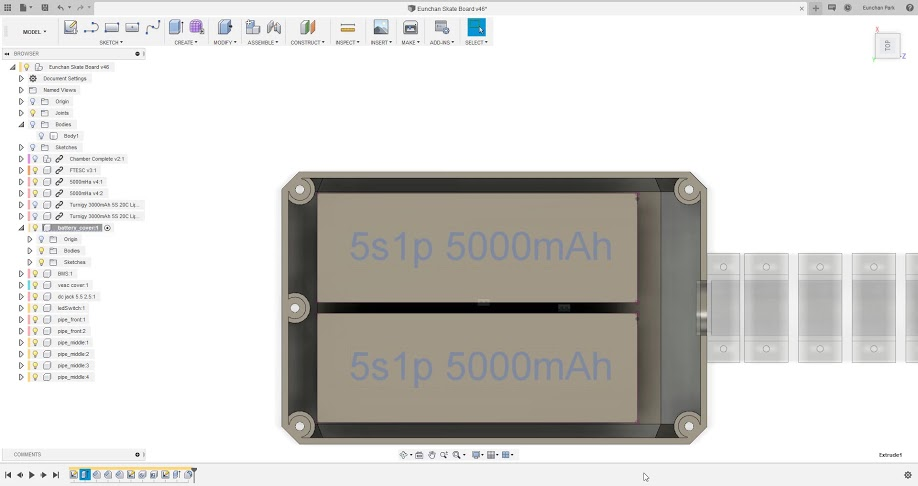Screen dimensions: 918x486
Task: Click the Undo arrow
Action: (x=61, y=8)
